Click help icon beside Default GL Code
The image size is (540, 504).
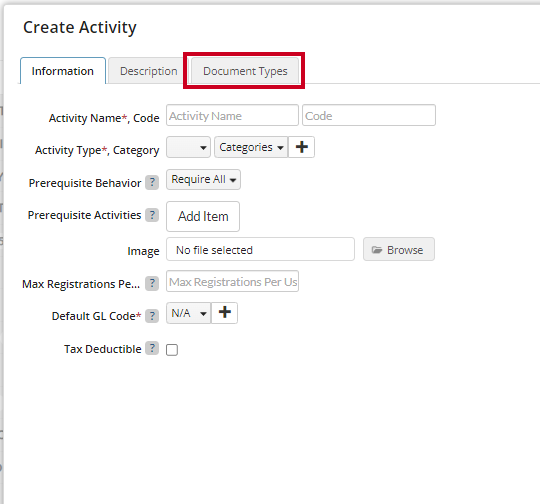(x=152, y=316)
